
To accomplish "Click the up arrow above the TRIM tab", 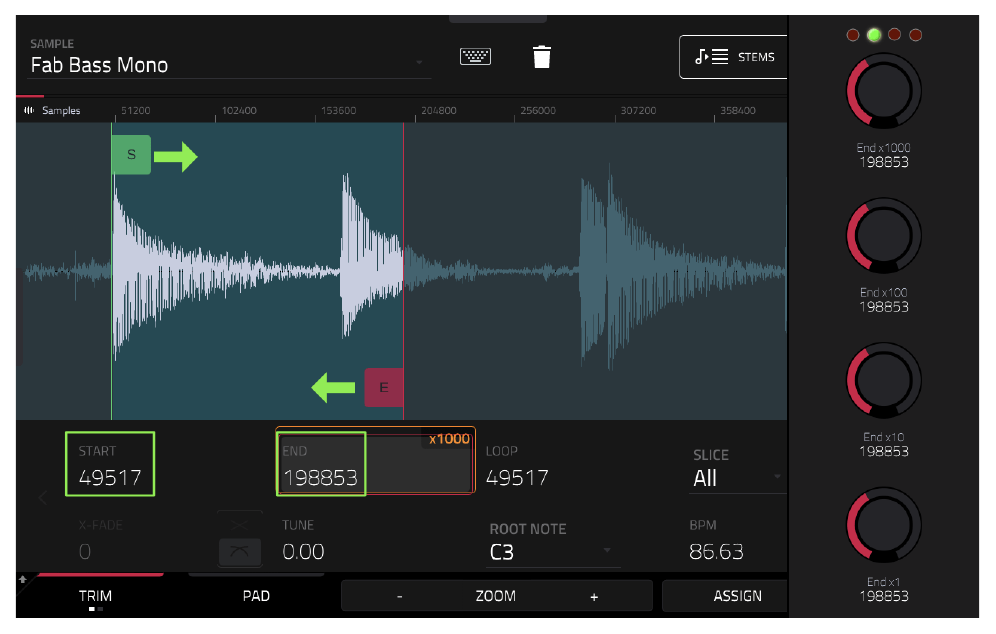I will tap(23, 579).
